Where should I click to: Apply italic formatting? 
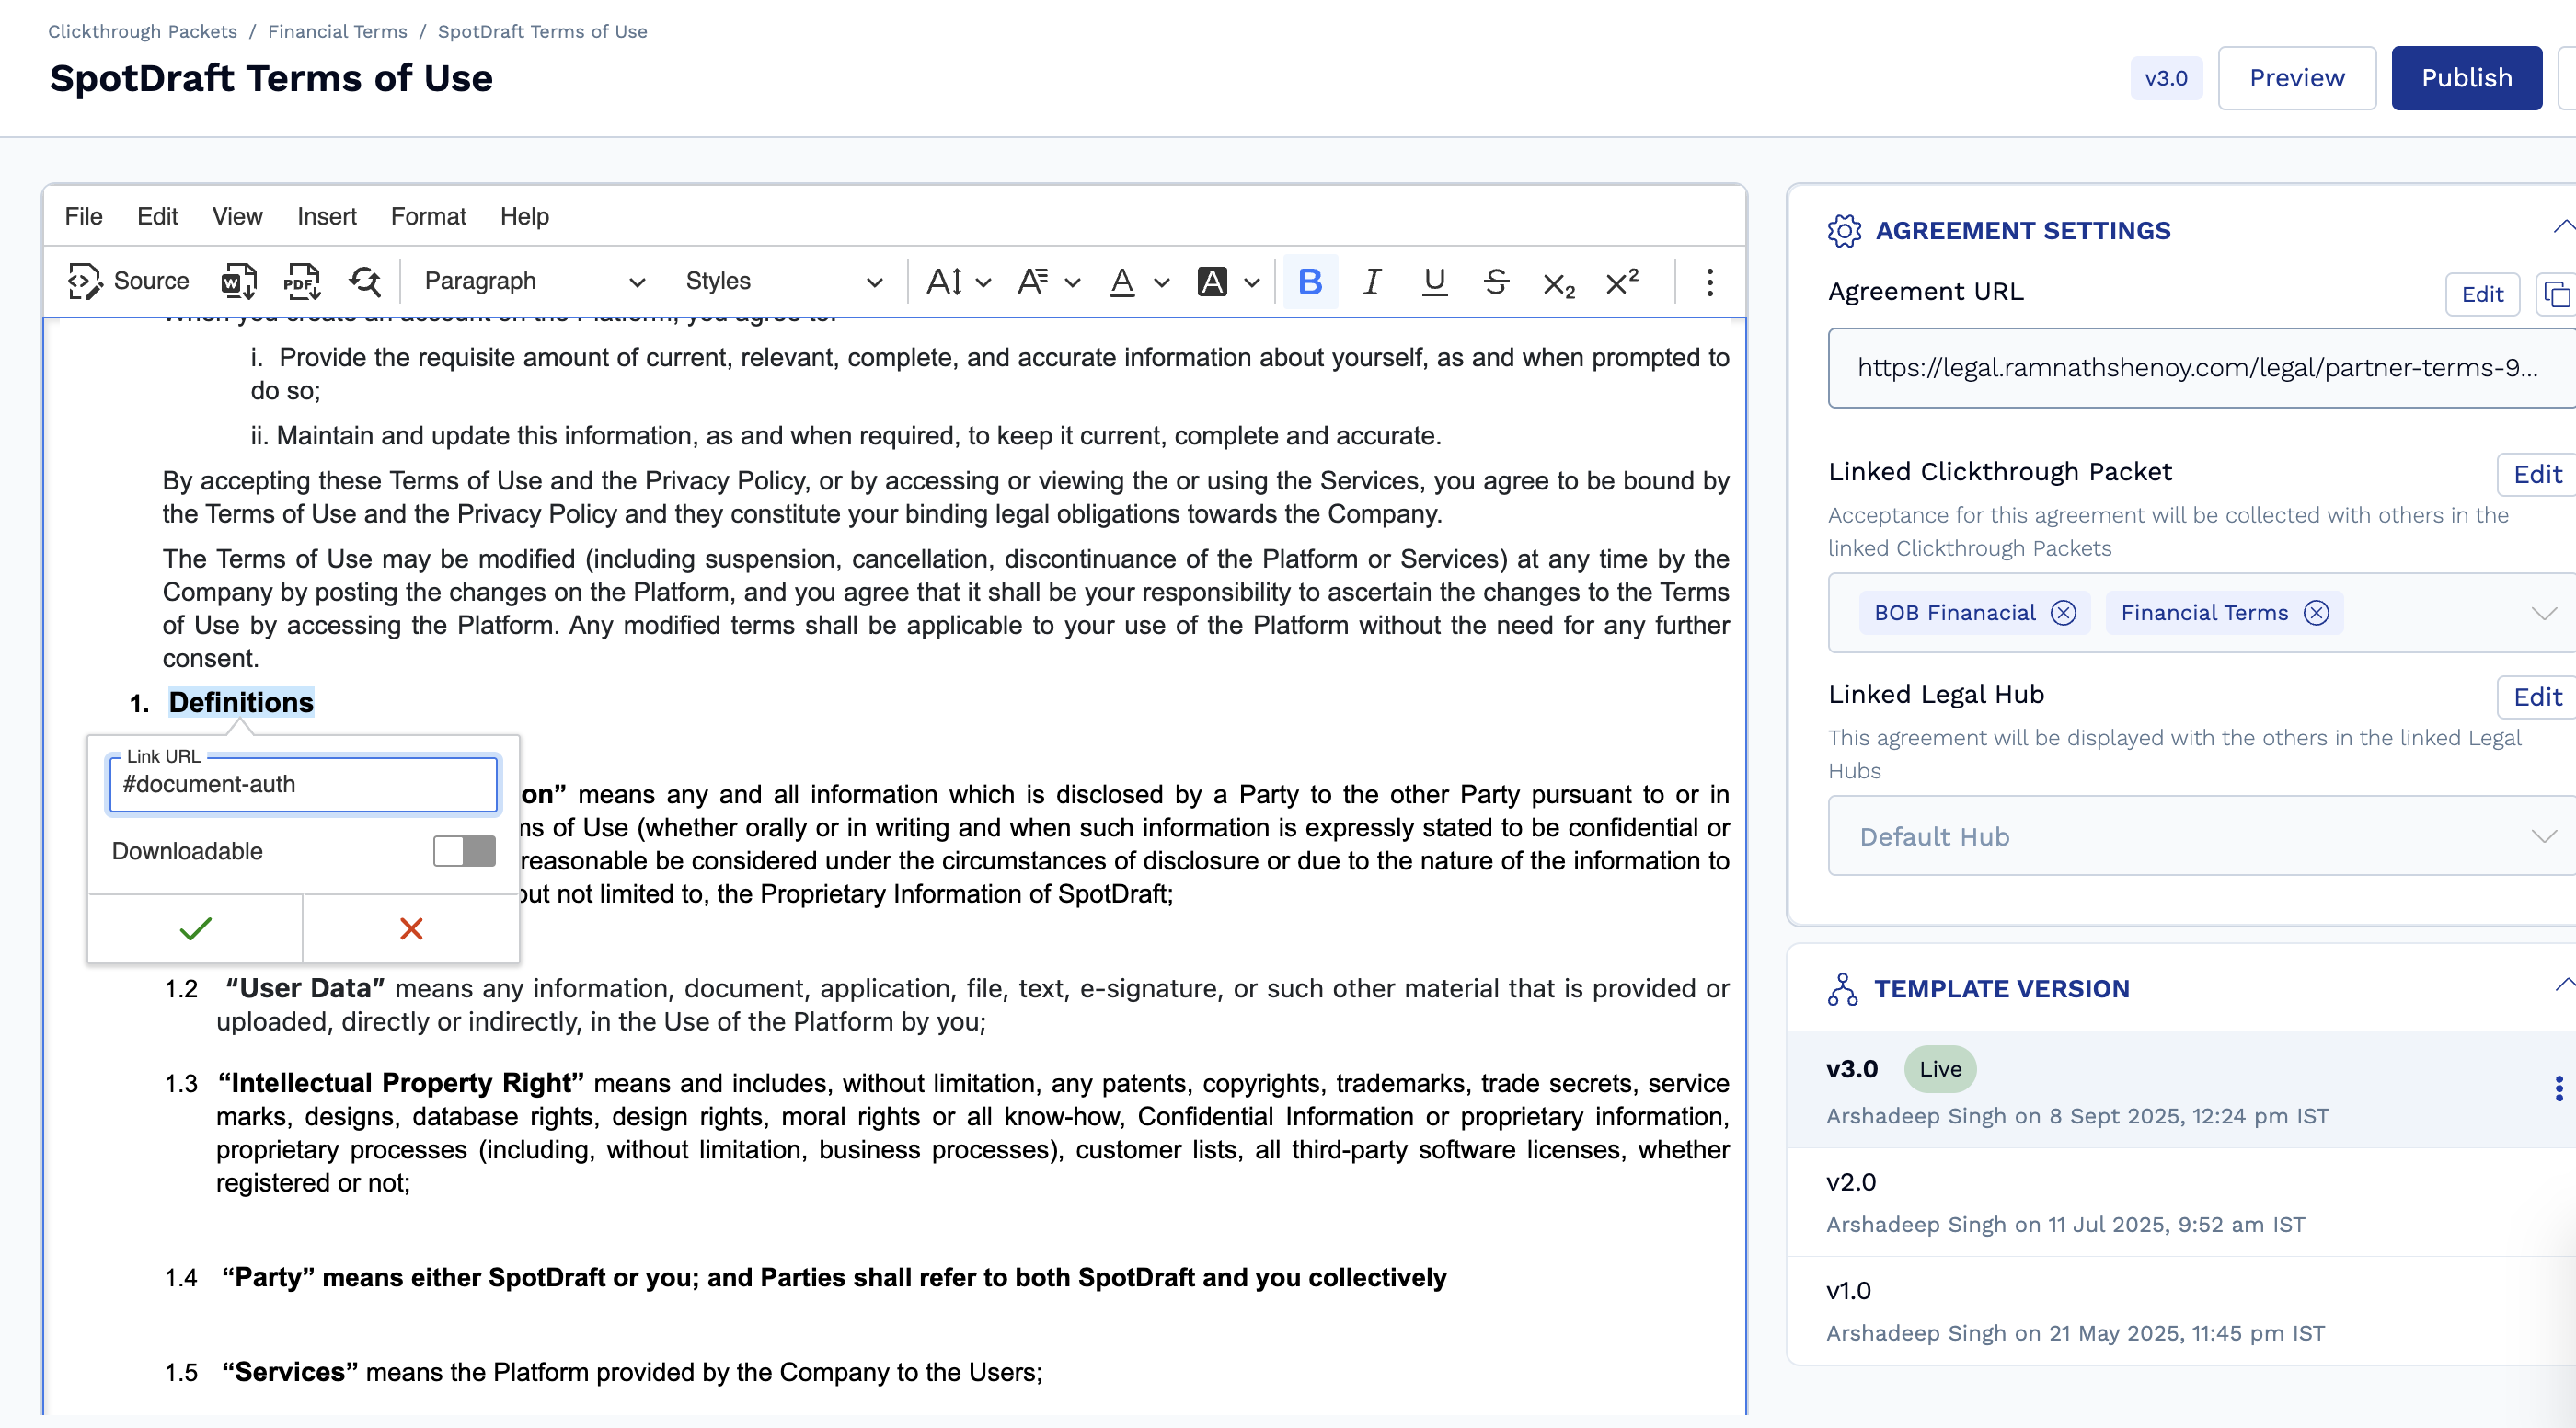[x=1372, y=281]
